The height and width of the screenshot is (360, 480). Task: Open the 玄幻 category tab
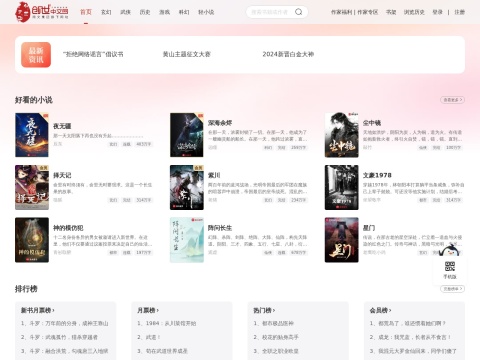tap(106, 12)
